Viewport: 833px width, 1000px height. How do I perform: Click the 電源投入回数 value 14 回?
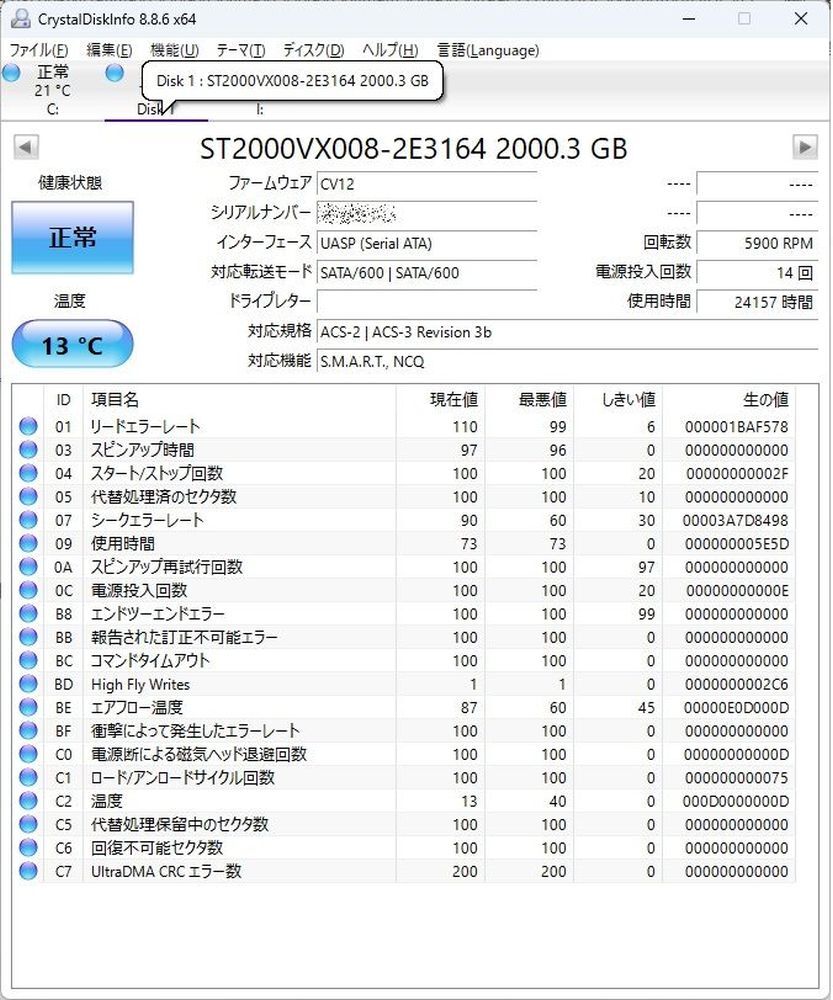pos(757,272)
